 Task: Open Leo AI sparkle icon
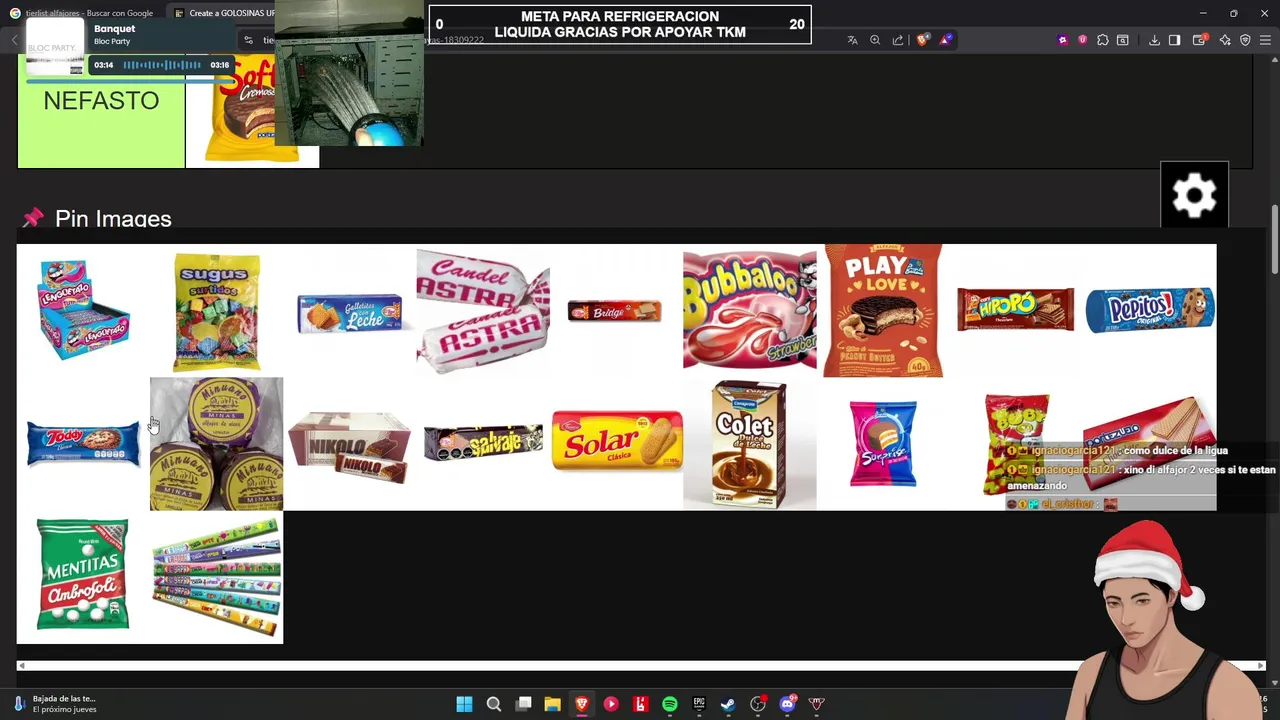tap(1225, 40)
